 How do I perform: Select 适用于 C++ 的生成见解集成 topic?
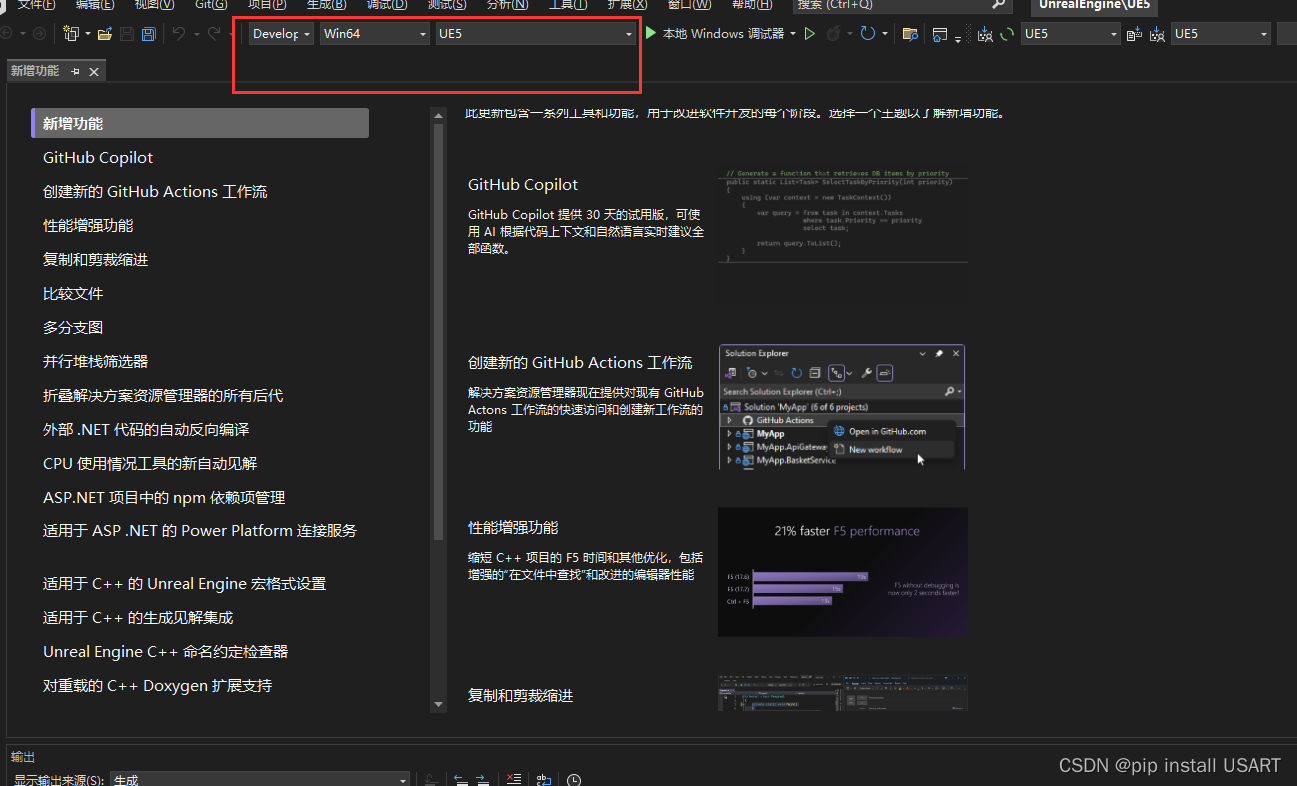pyautogui.click(x=138, y=618)
